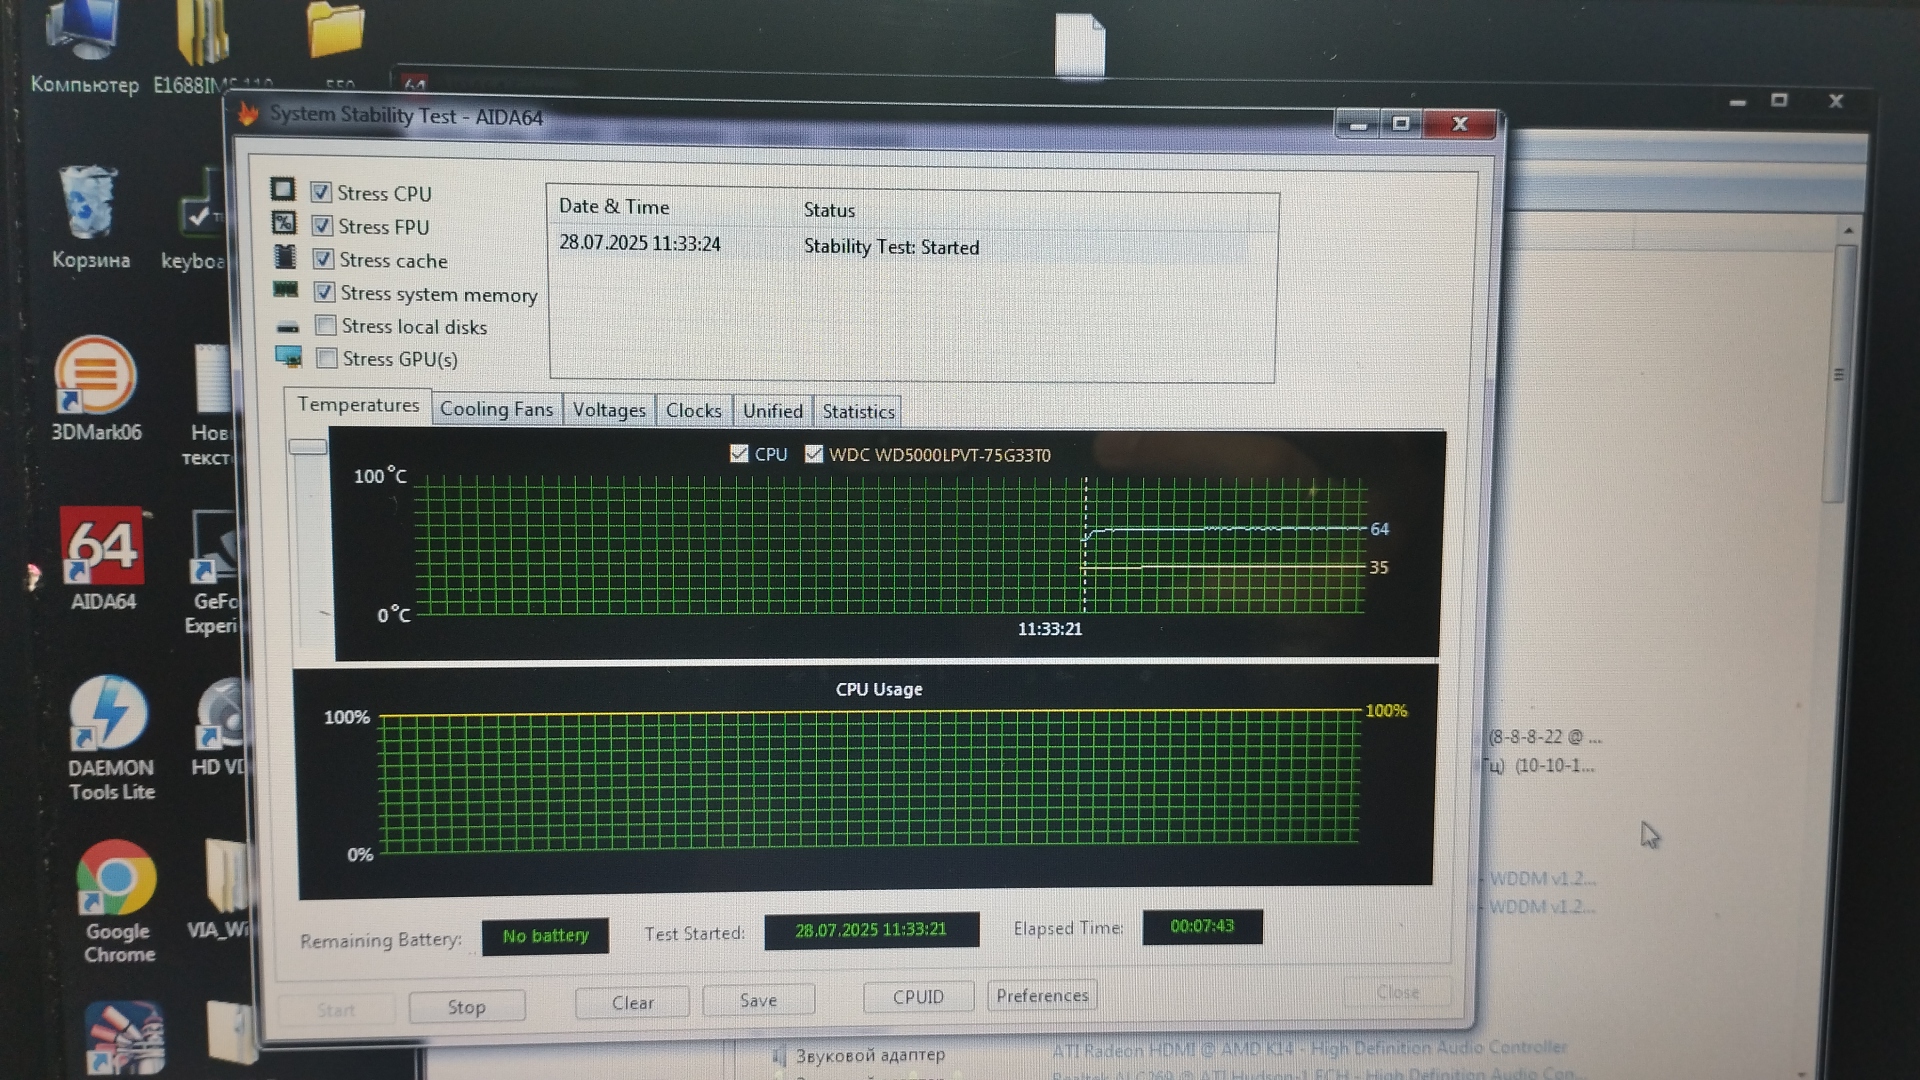Uncheck the Stress FPU checkbox

click(x=322, y=225)
